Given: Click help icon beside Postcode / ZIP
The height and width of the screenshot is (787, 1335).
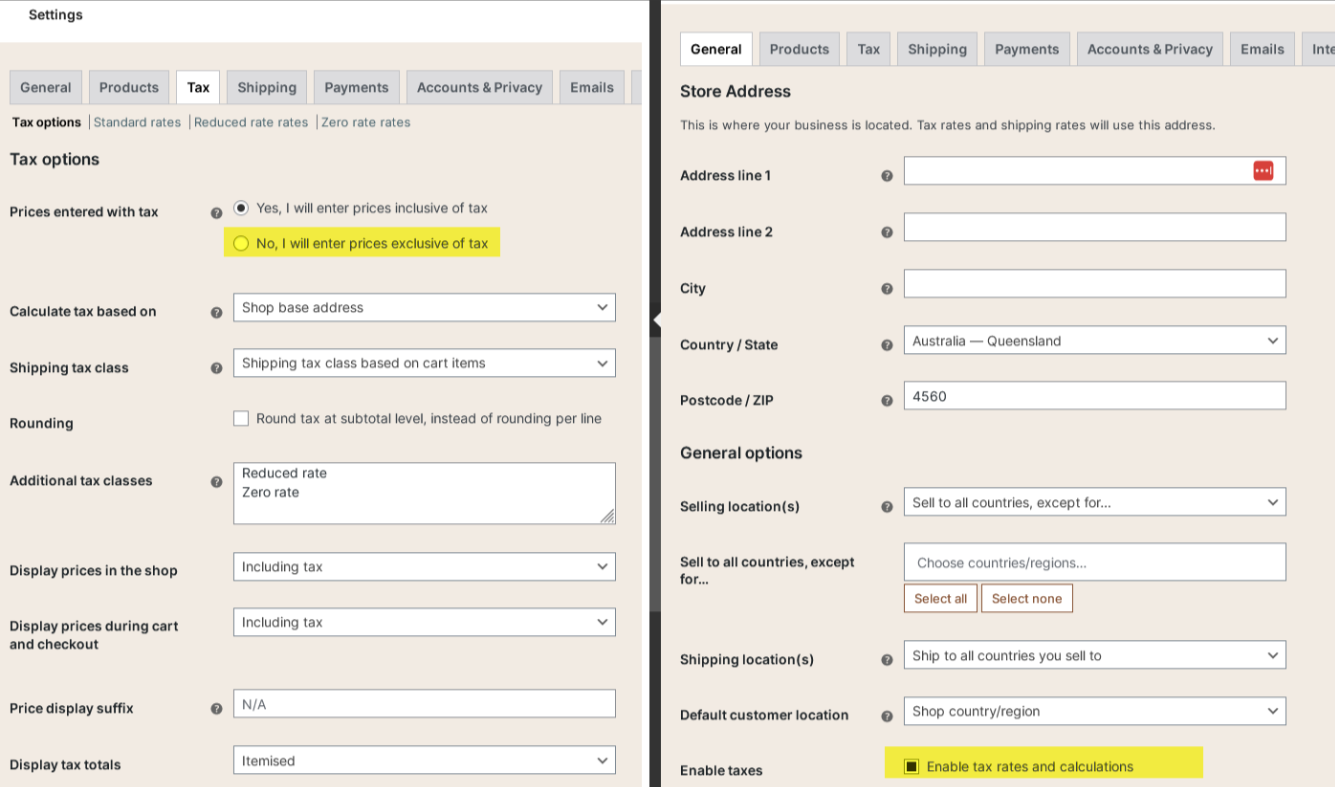Looking at the screenshot, I should click(x=886, y=401).
